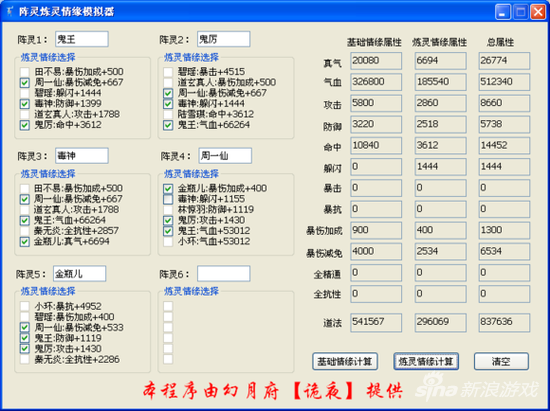Check 林惊羽:防御+1119 under 阵灵4
The height and width of the screenshot is (411, 550).
pyautogui.click(x=168, y=209)
